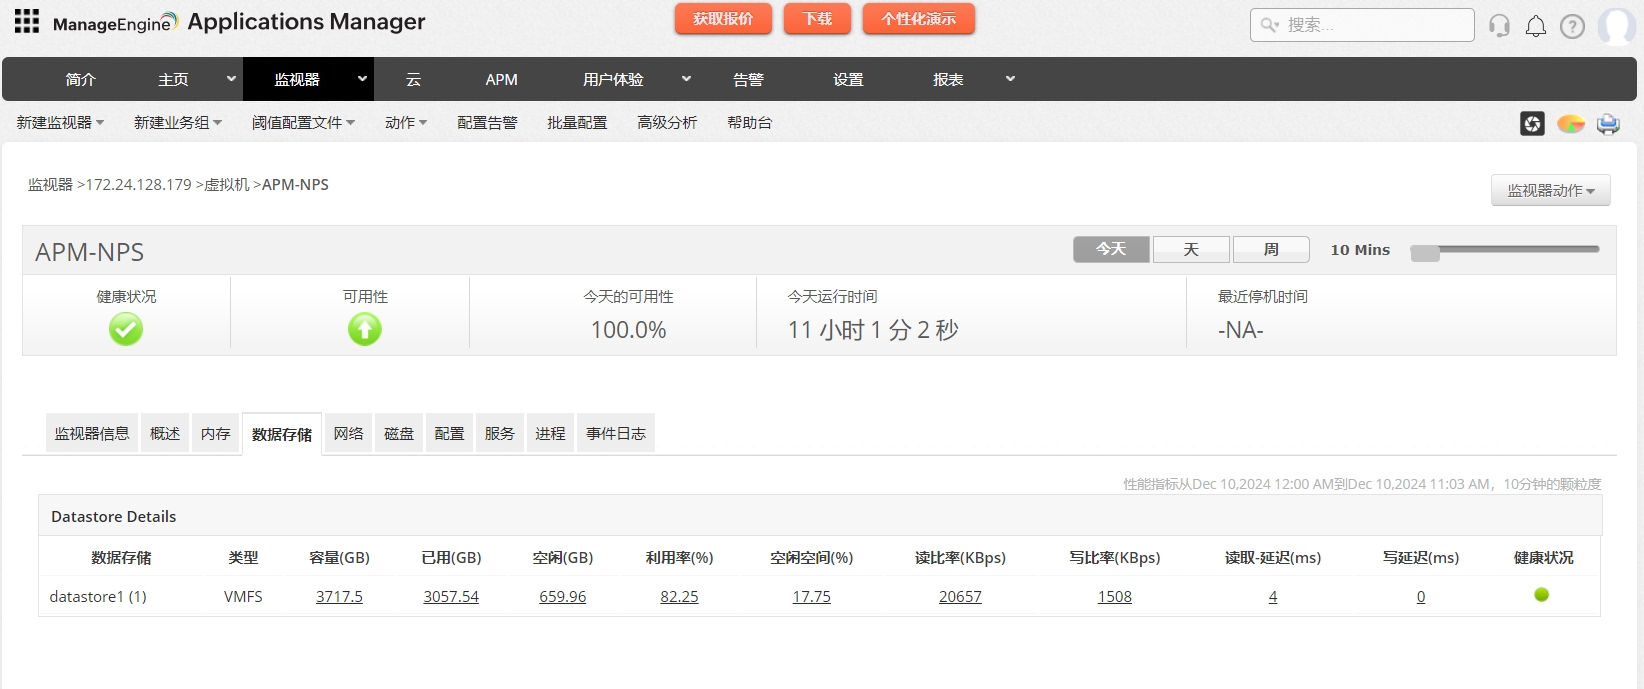Switch to the 内存 tab

(215, 433)
